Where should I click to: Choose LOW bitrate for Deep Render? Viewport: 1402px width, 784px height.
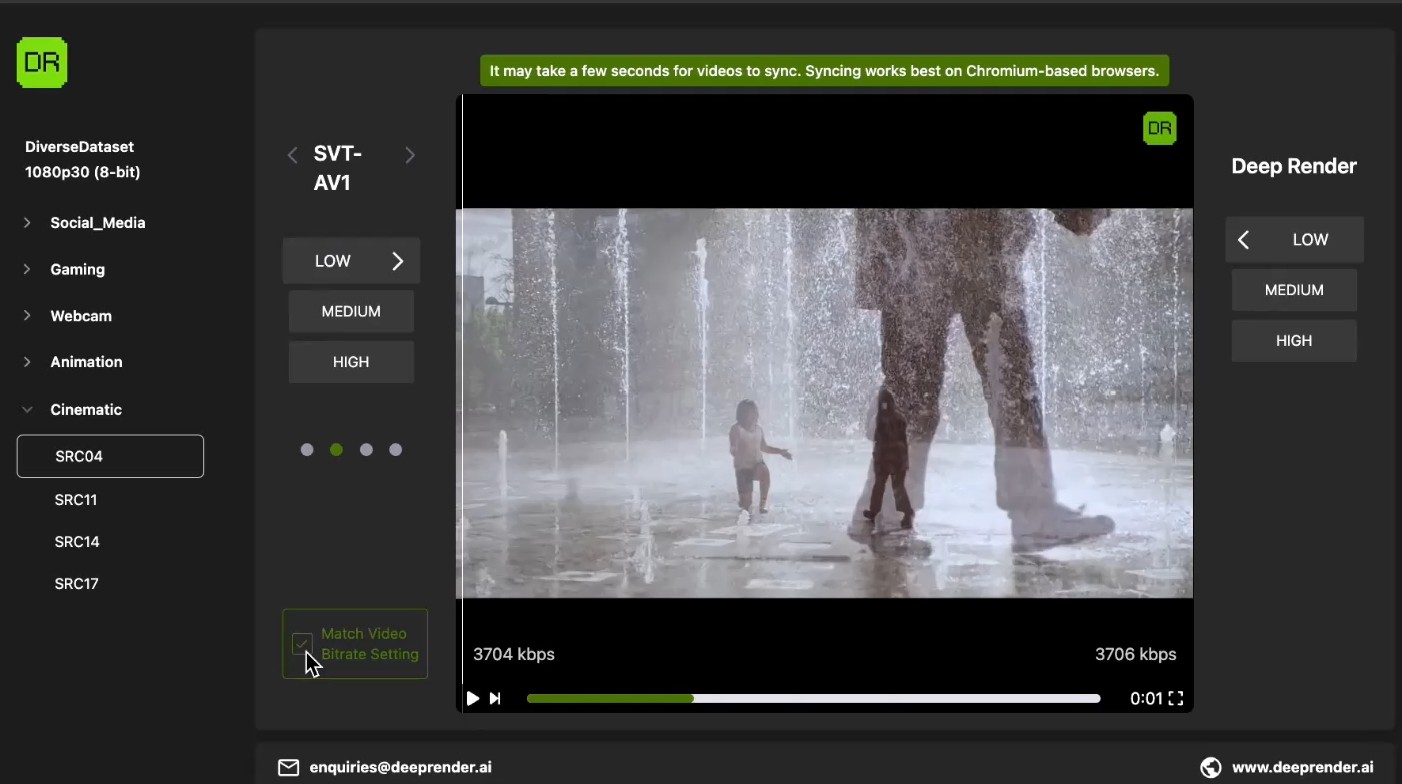[1294, 240]
